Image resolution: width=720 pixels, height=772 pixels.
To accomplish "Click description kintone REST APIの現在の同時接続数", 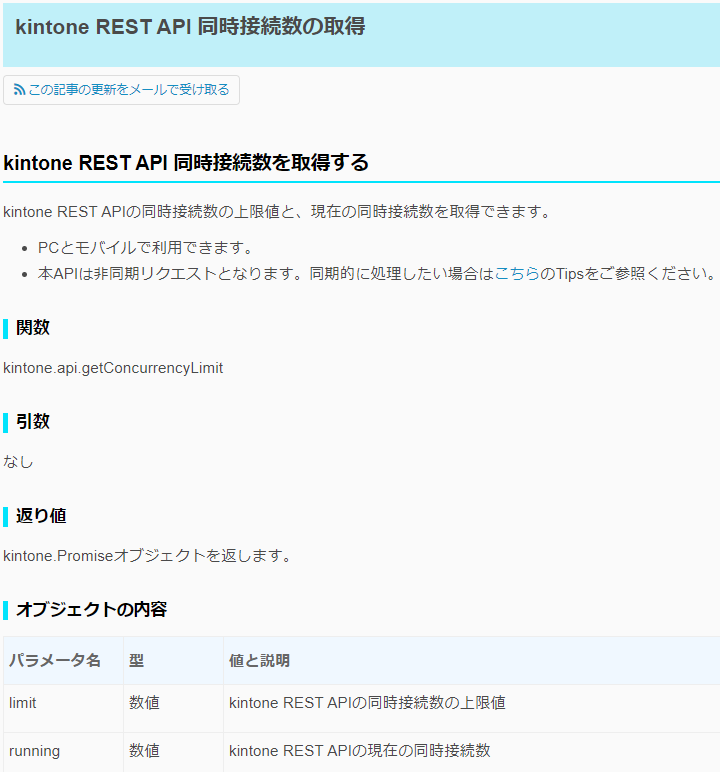I will click(x=360, y=750).
